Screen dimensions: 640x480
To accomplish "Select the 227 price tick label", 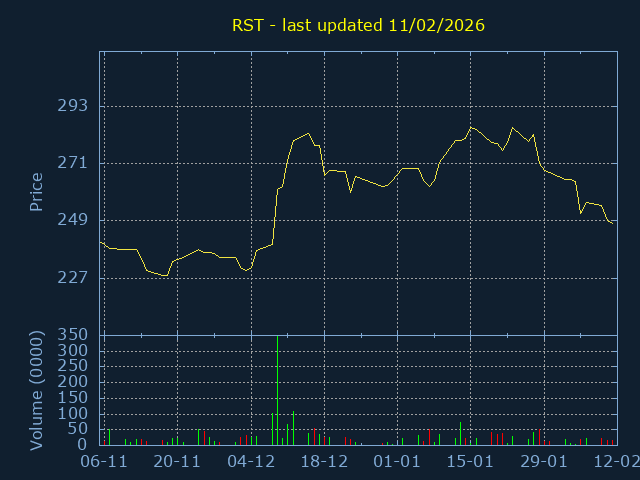I will click(x=73, y=277).
